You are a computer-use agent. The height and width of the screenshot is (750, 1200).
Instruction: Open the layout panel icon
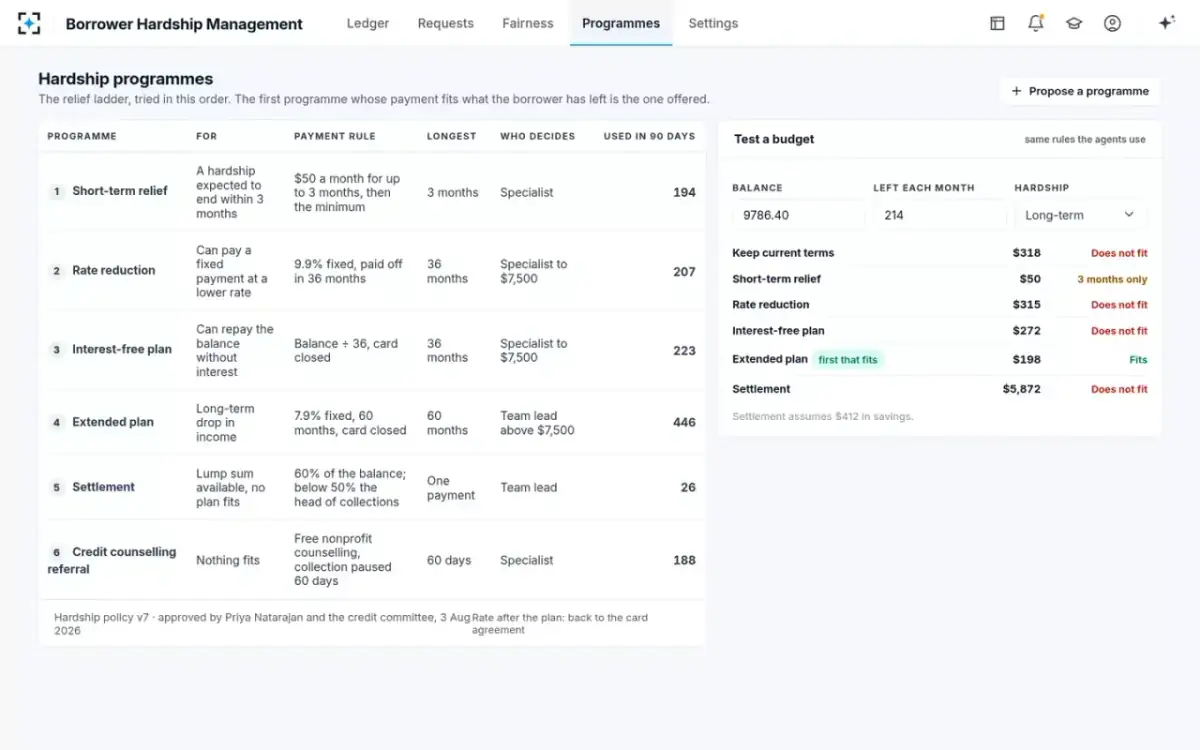coord(997,23)
